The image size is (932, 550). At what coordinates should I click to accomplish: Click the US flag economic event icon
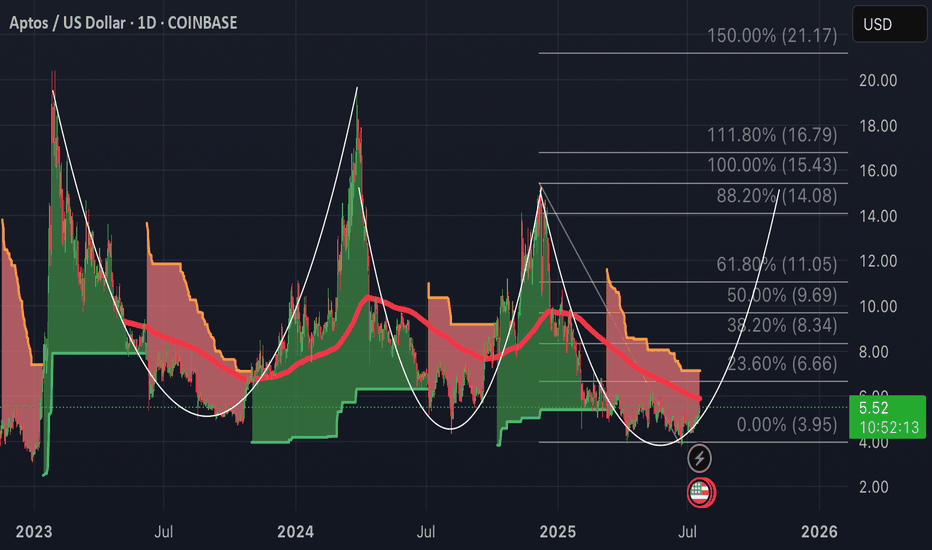tap(700, 491)
